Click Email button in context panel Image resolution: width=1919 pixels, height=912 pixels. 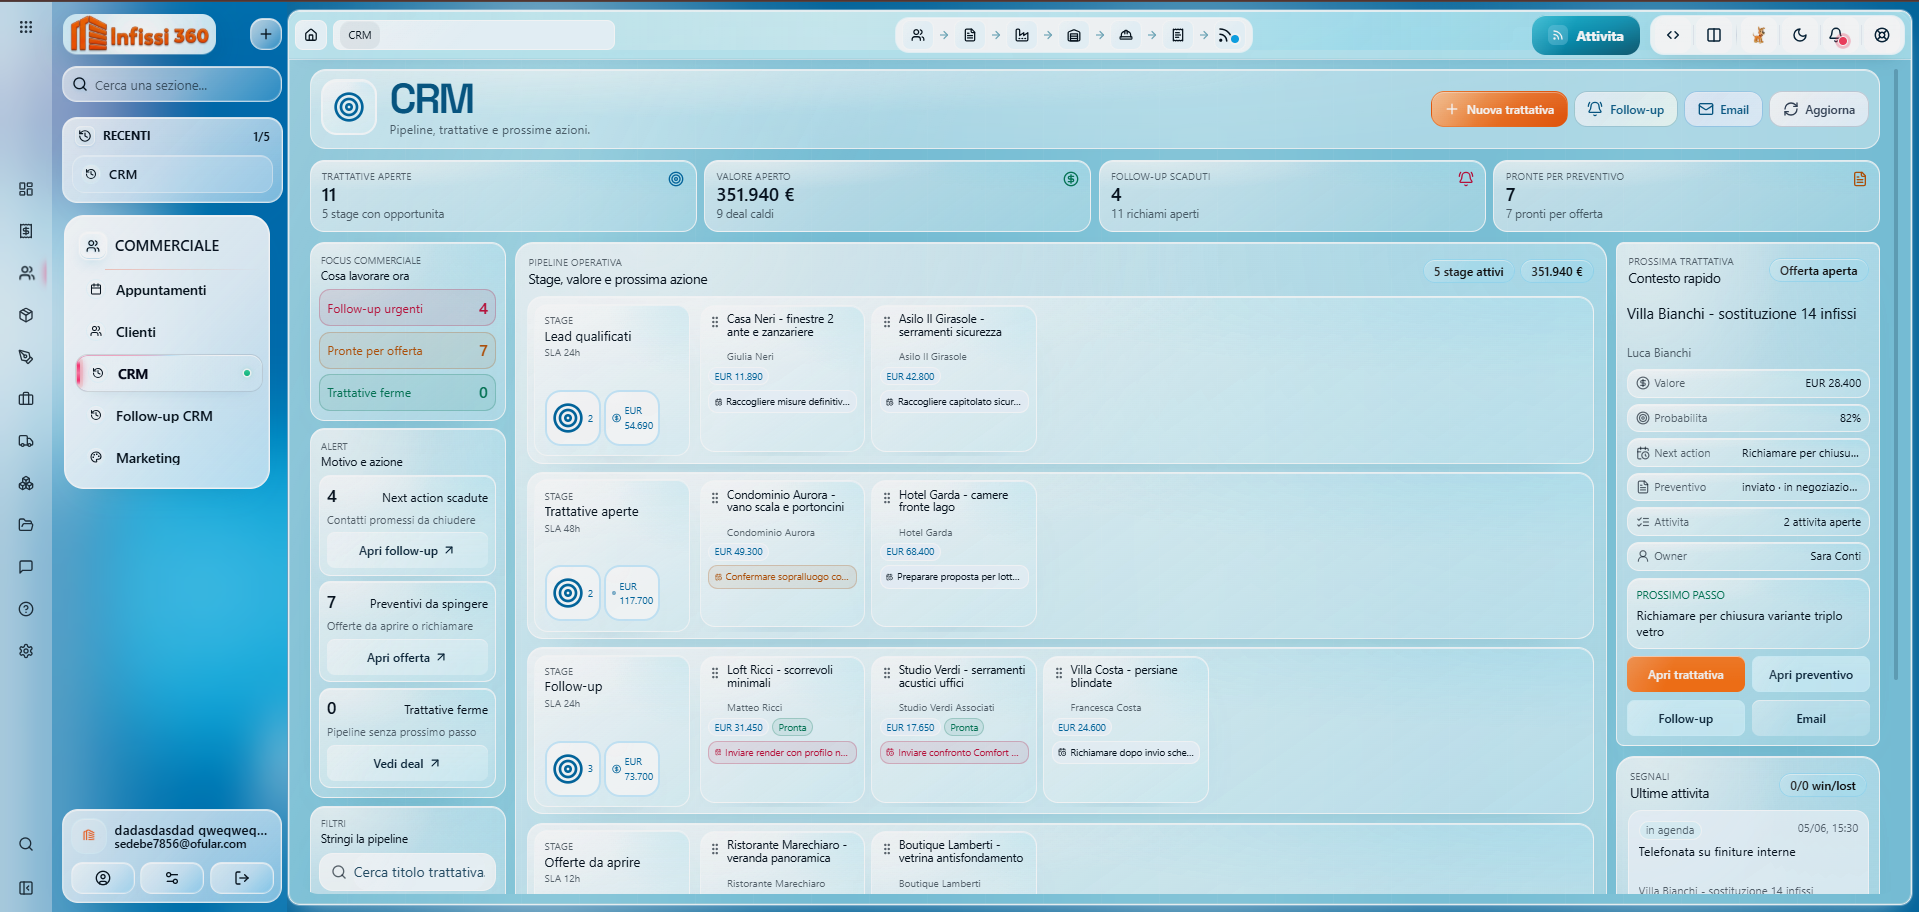(1810, 719)
